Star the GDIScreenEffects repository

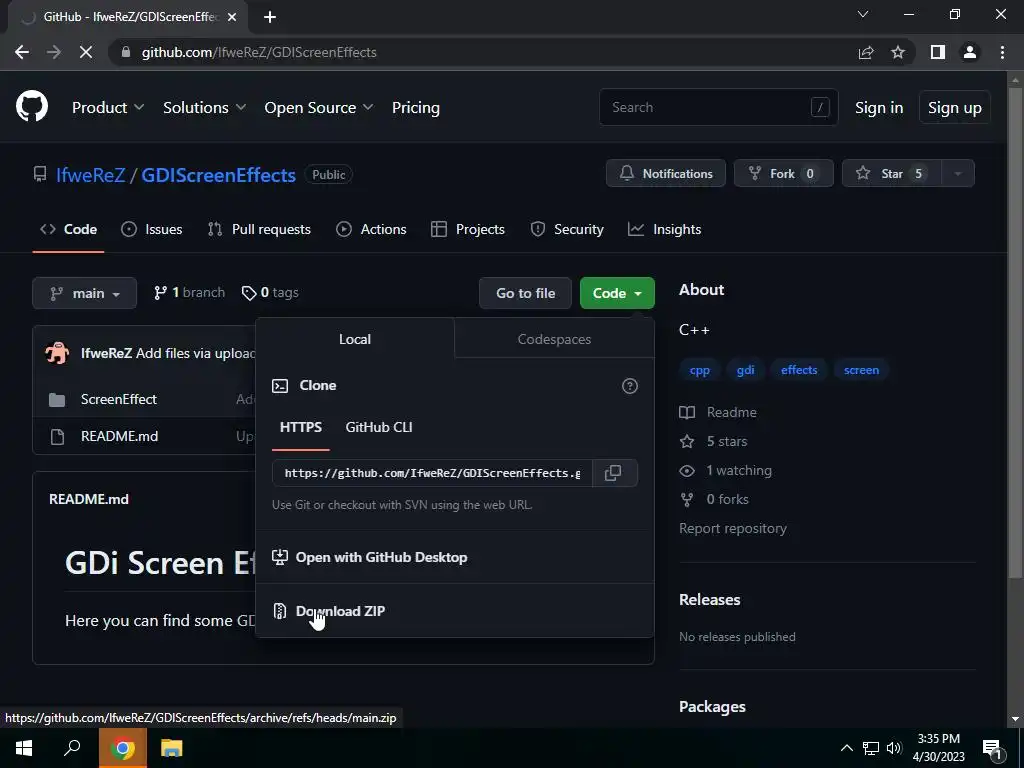pyautogui.click(x=892, y=173)
